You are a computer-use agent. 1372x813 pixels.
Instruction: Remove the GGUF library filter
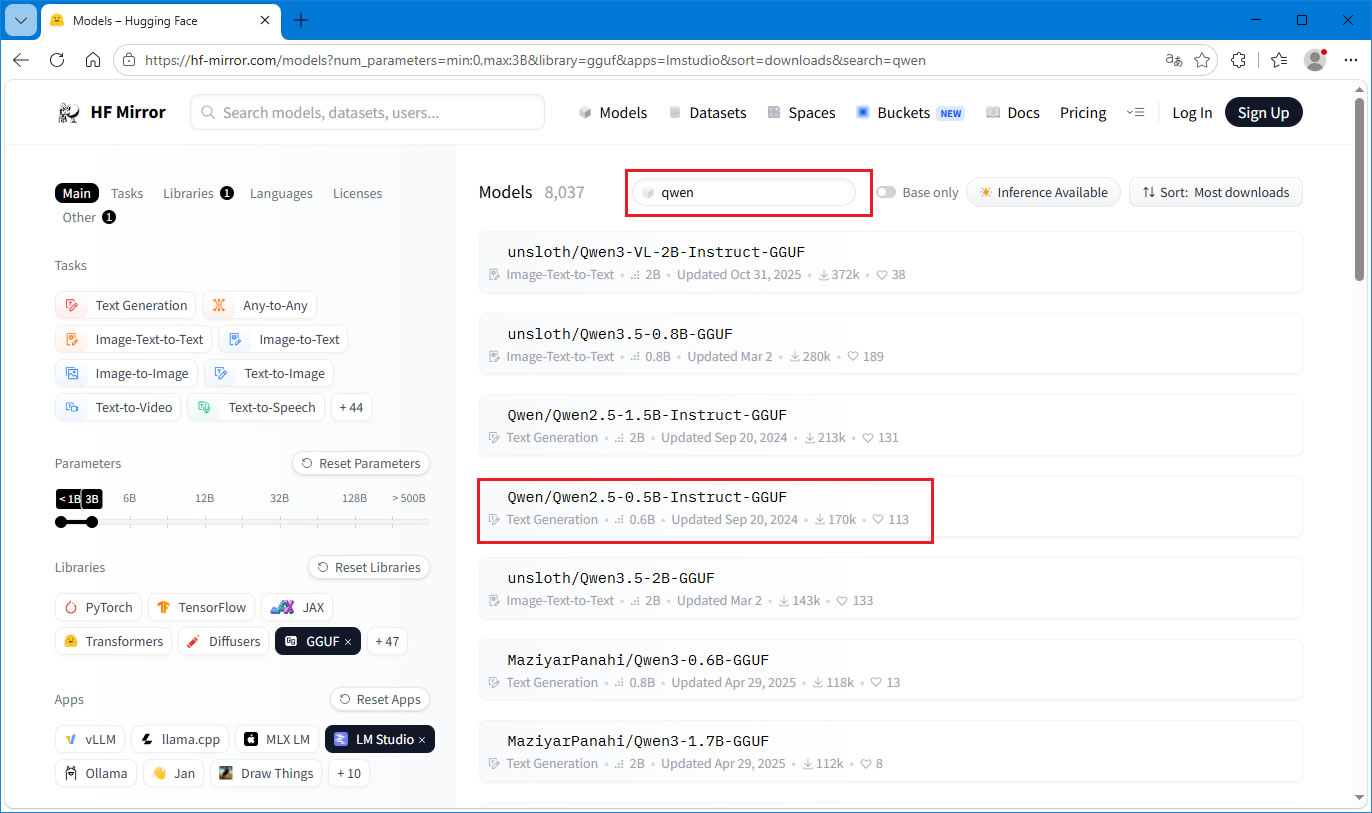[x=348, y=641]
